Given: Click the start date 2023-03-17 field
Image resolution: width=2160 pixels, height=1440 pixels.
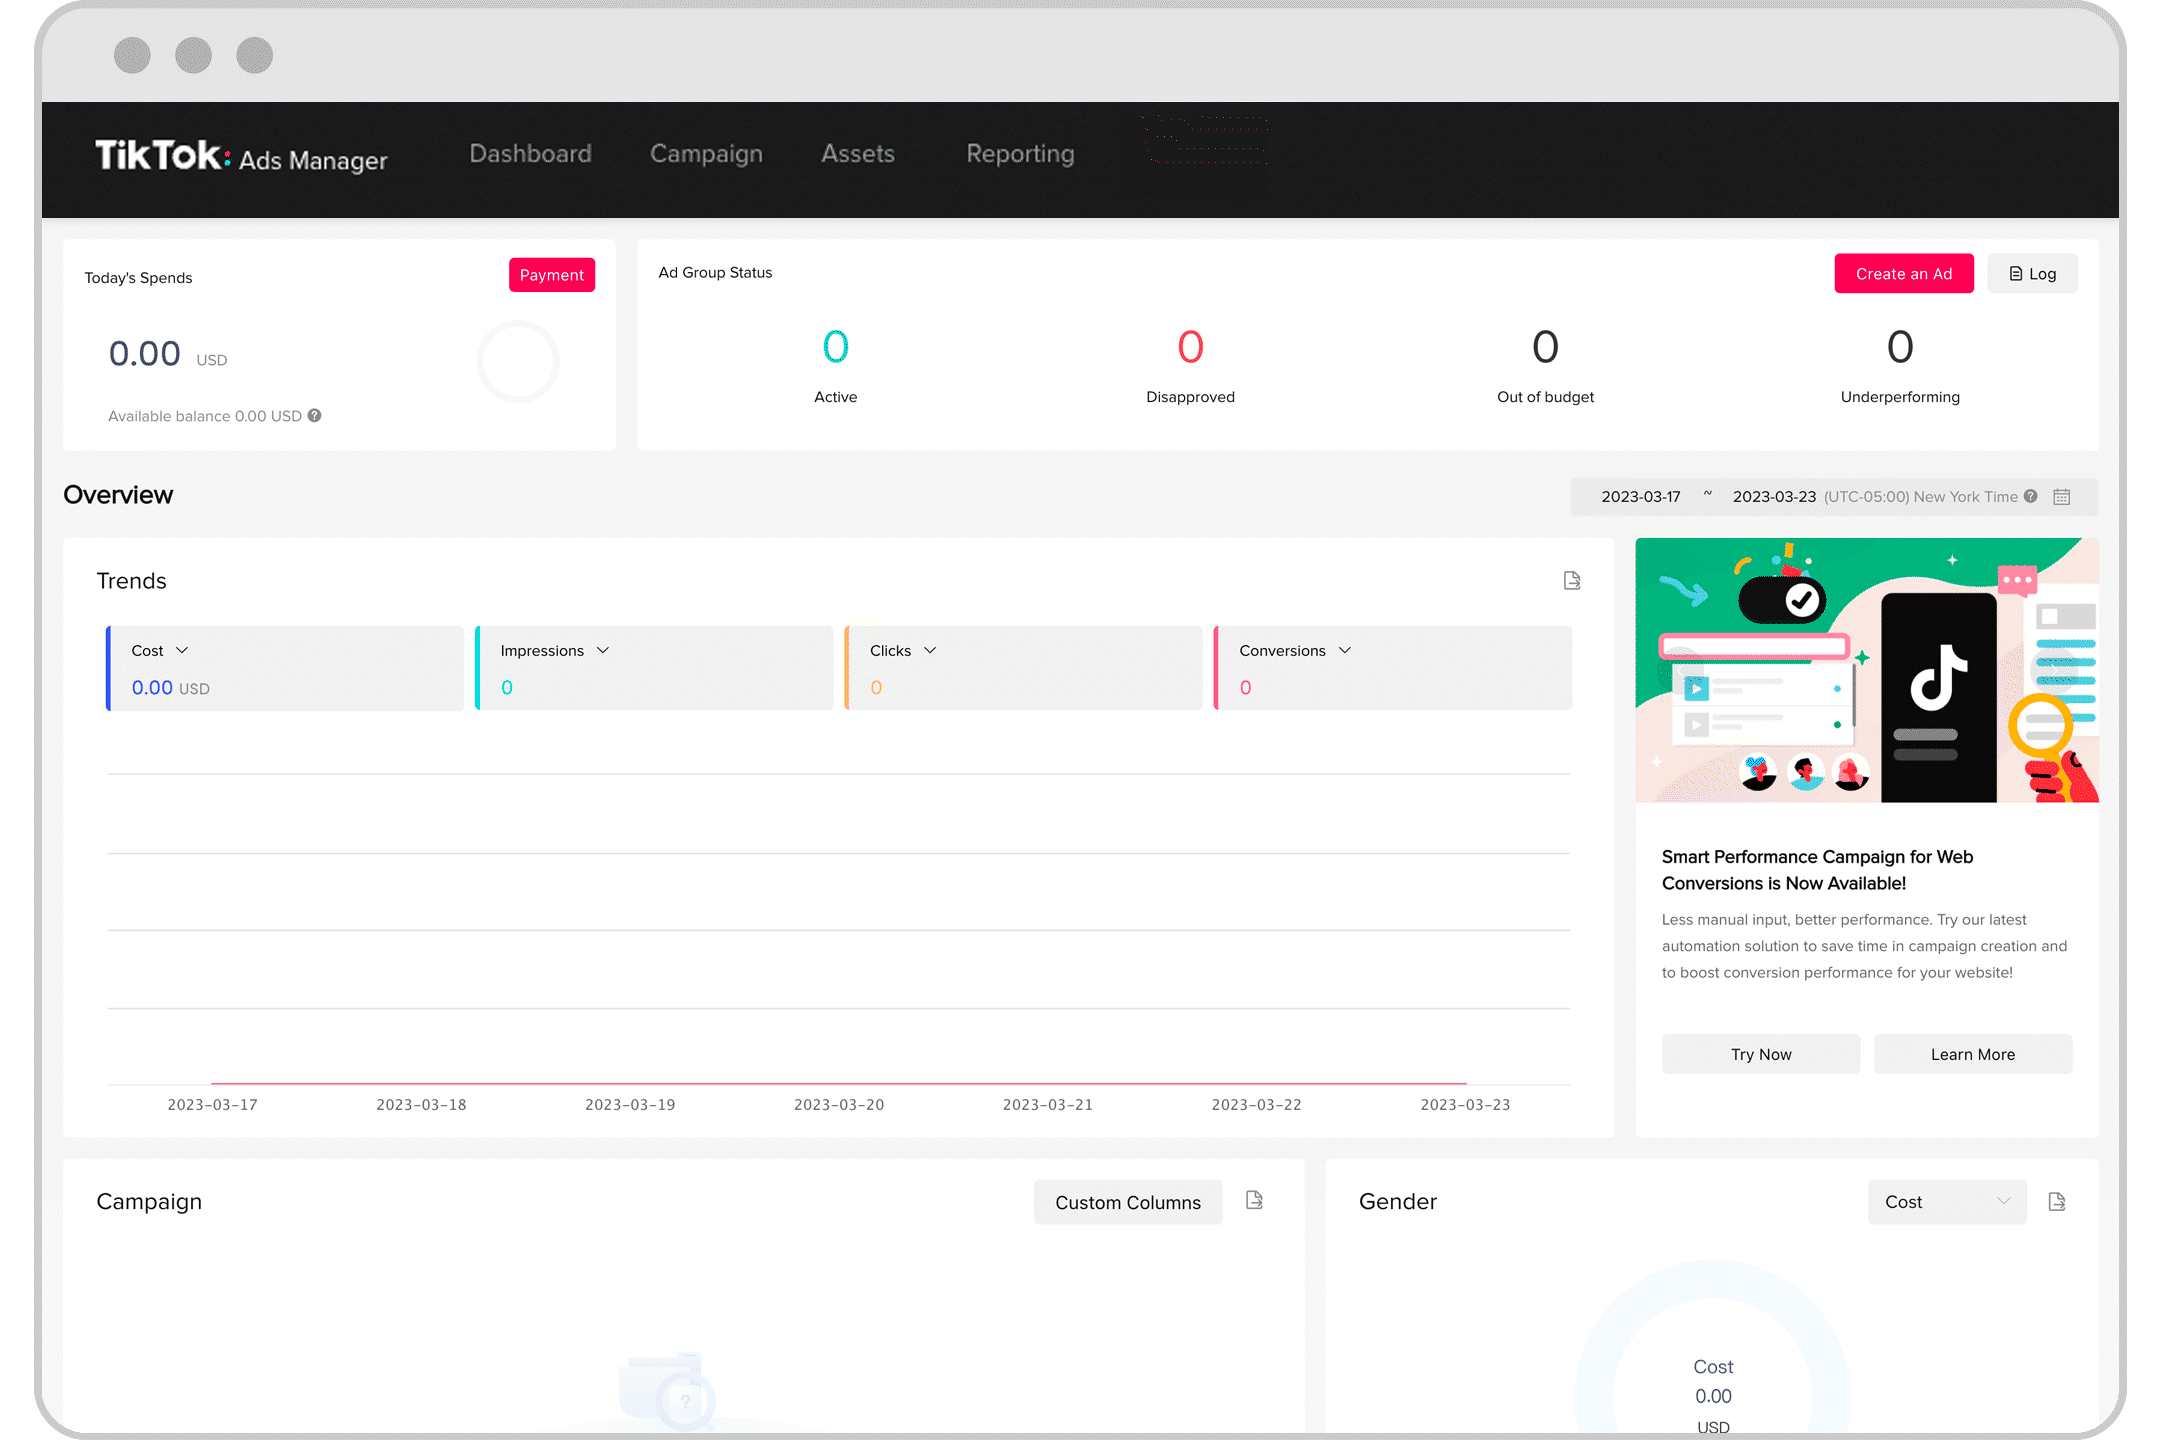Looking at the screenshot, I should coord(1640,497).
